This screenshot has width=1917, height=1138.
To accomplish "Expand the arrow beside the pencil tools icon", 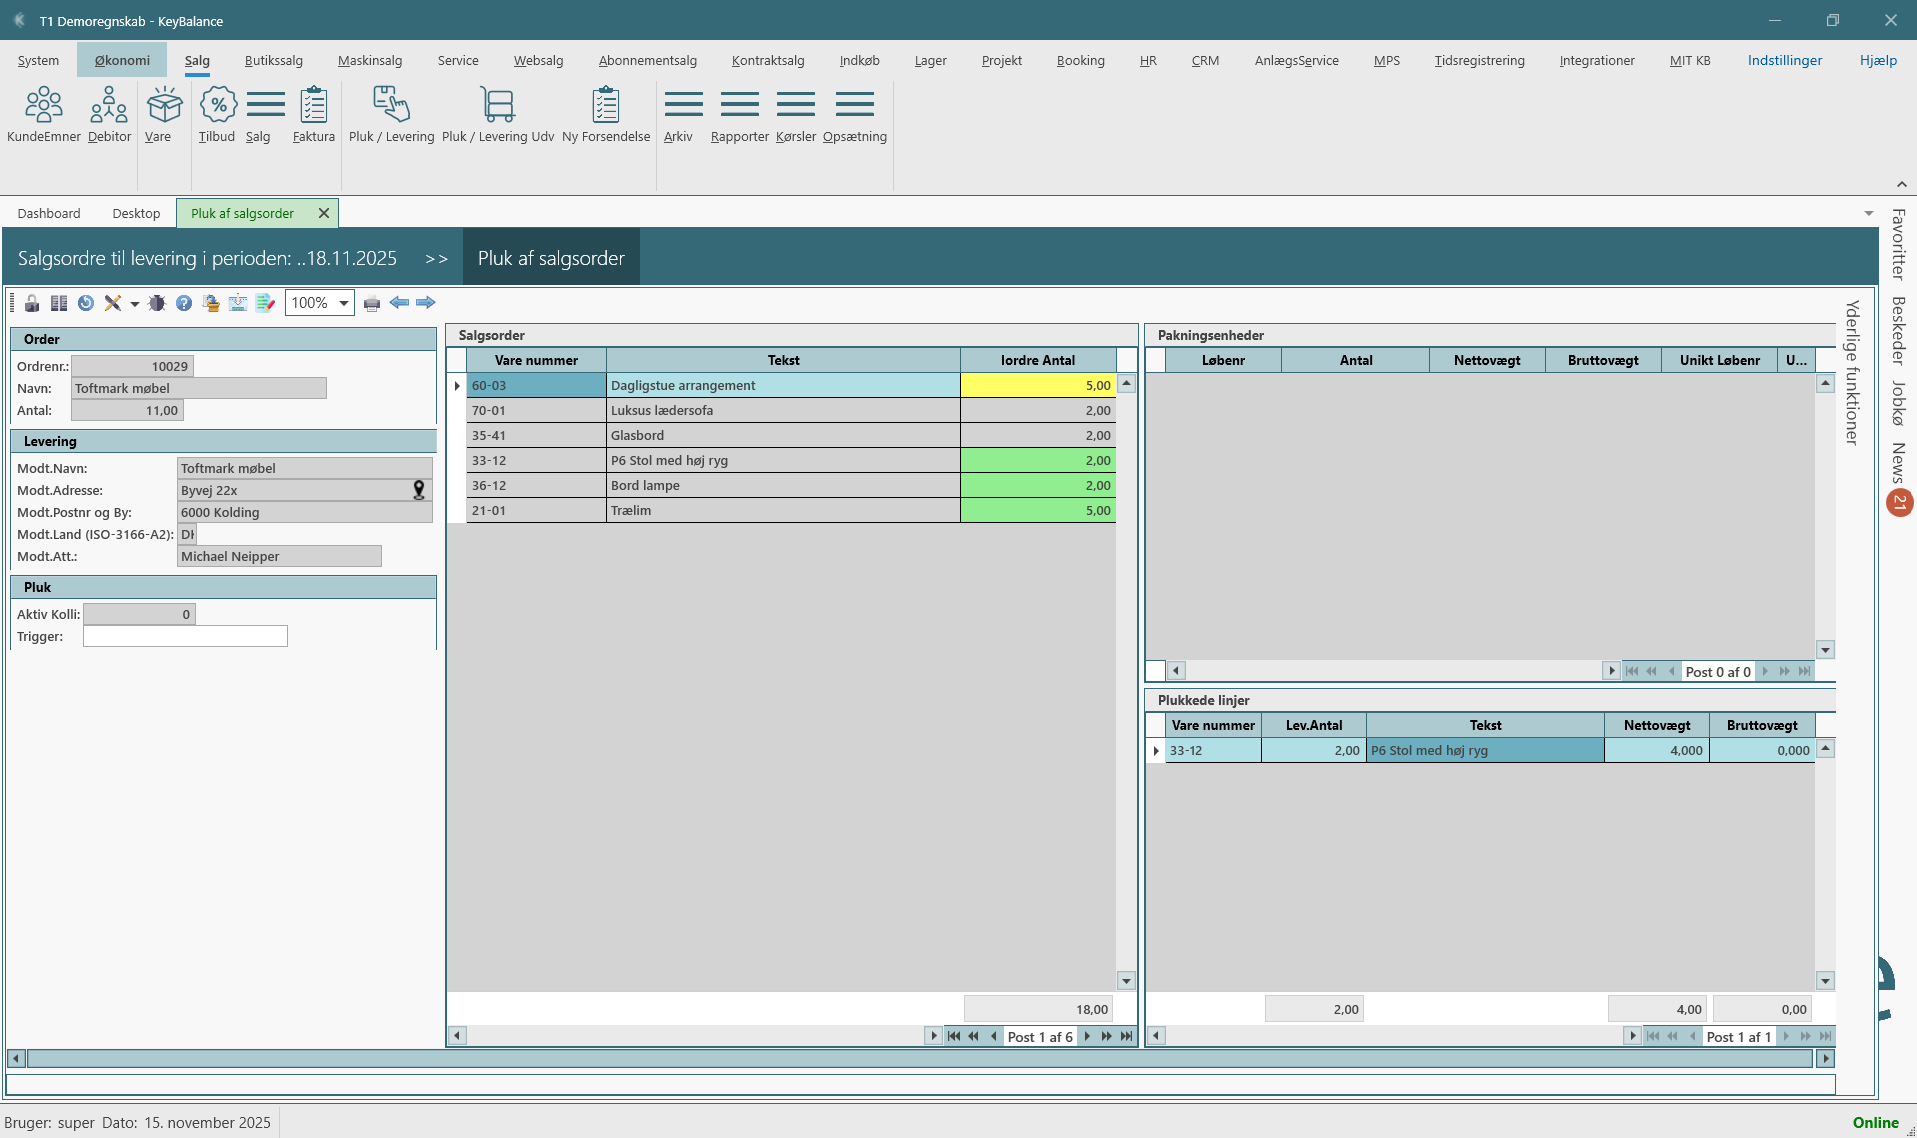I will coord(134,304).
